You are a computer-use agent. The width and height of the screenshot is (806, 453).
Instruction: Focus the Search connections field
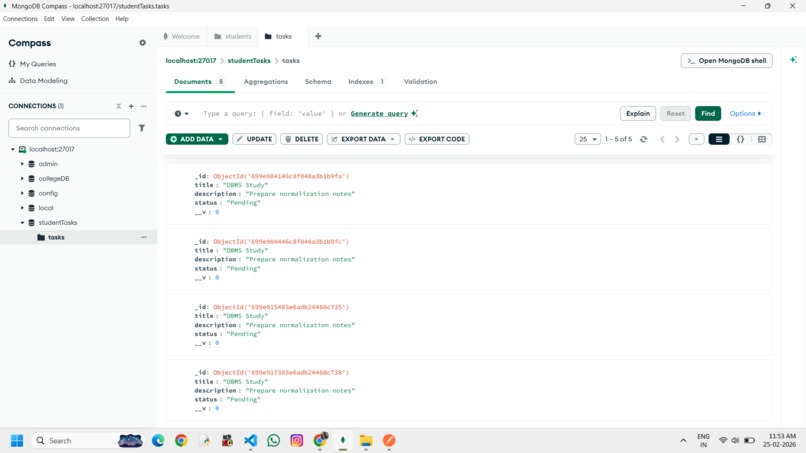[69, 128]
